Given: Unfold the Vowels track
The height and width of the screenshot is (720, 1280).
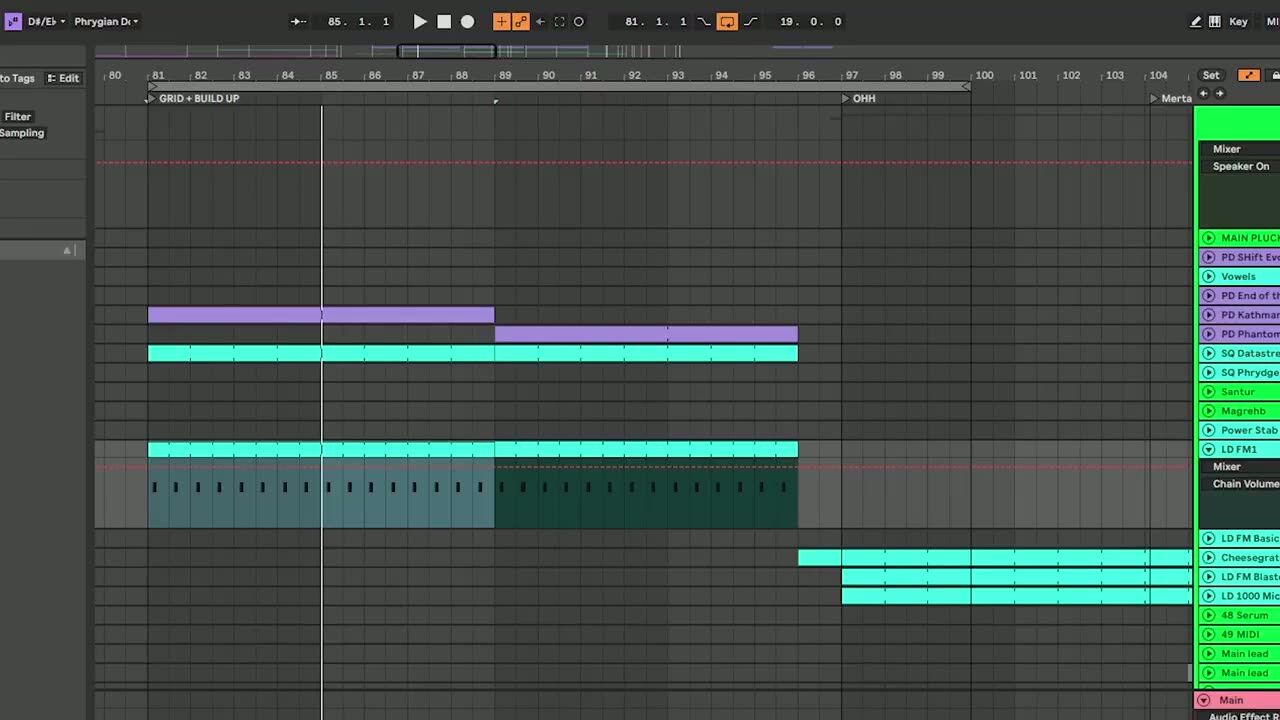Looking at the screenshot, I should [x=1208, y=276].
